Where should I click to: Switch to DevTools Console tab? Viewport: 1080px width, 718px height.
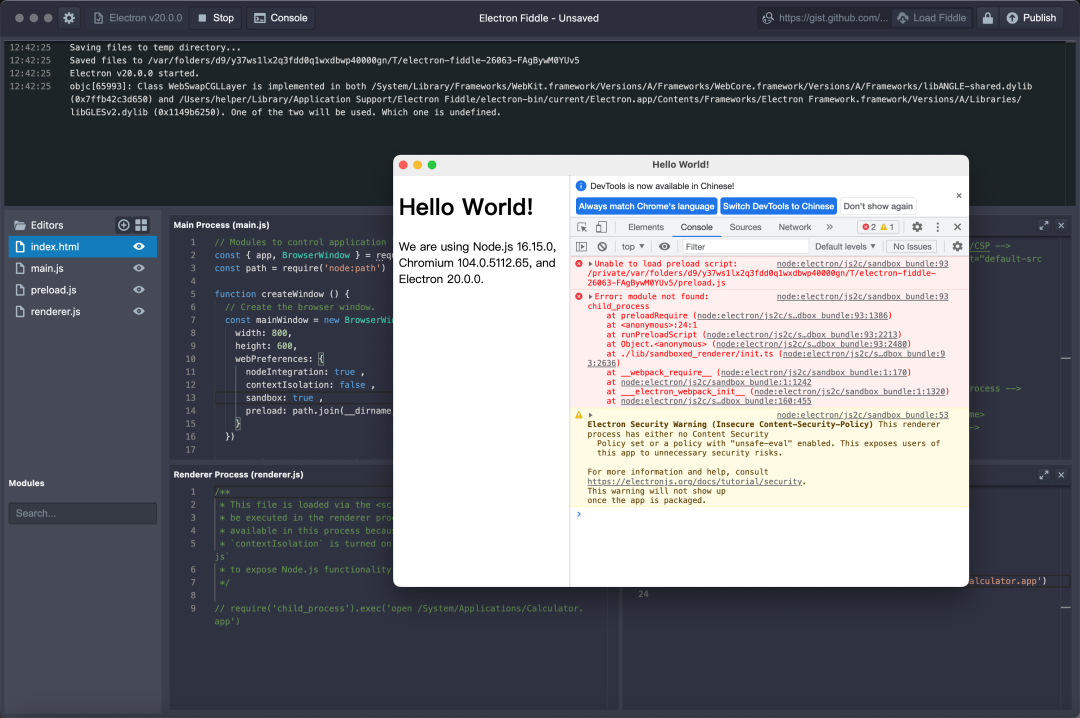point(696,227)
